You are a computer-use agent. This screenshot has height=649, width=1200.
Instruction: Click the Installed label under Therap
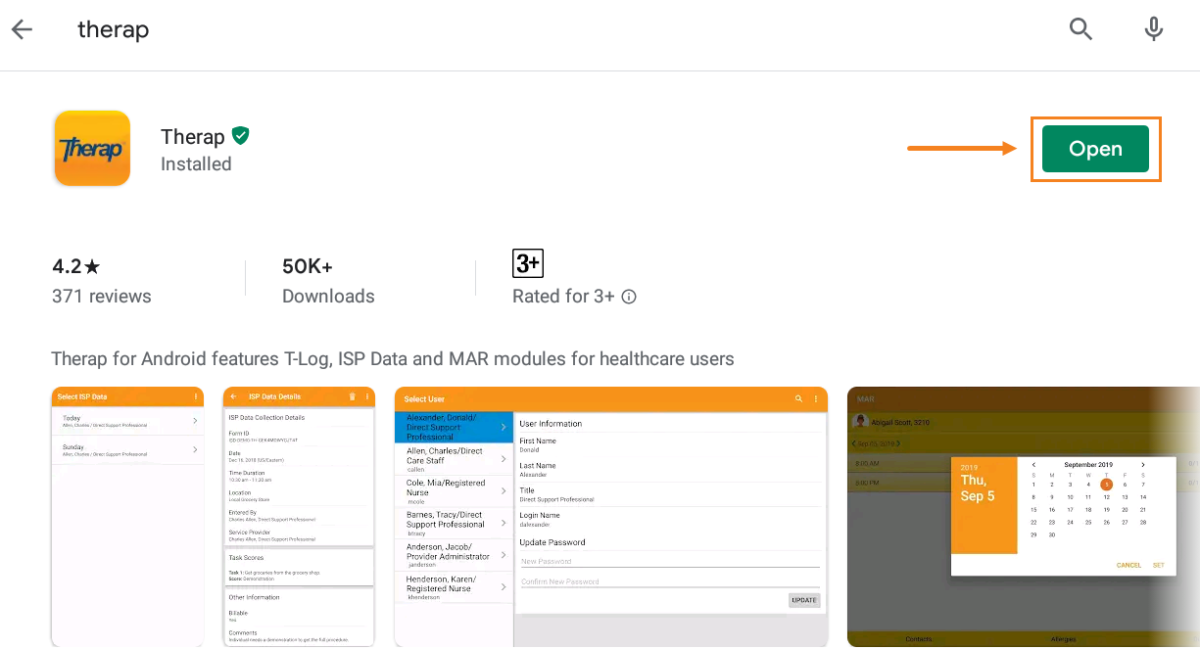(x=195, y=164)
